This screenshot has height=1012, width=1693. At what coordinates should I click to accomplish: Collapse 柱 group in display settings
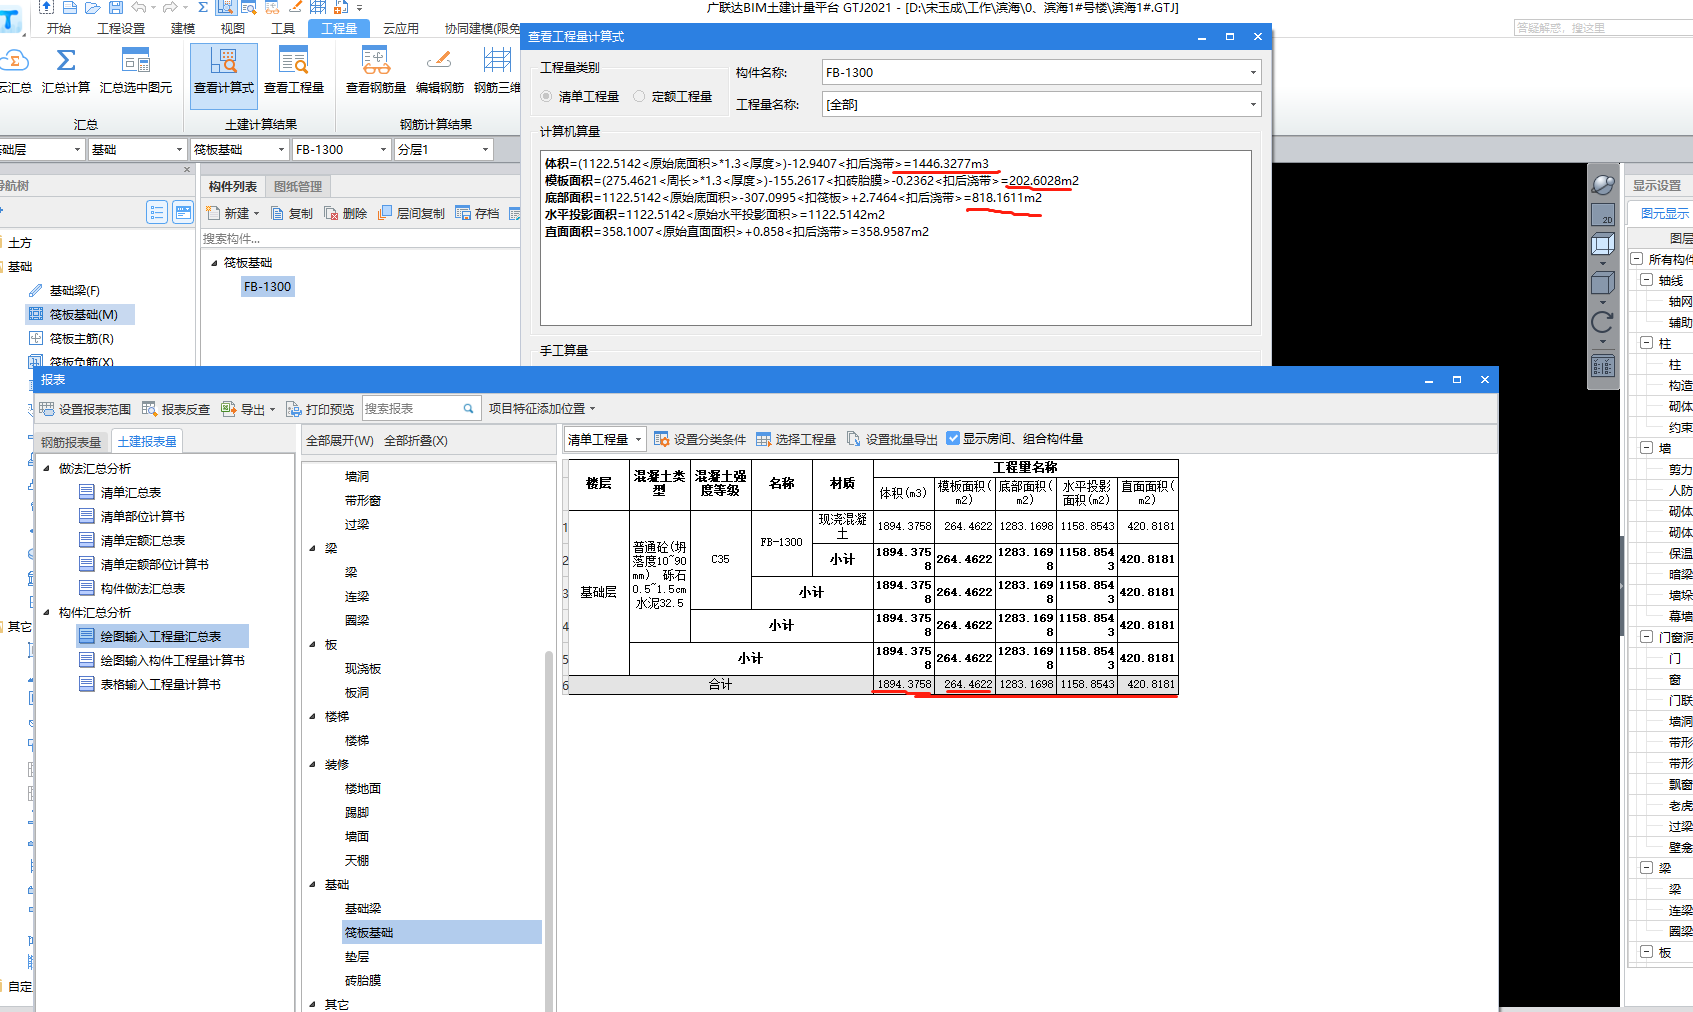pos(1646,343)
